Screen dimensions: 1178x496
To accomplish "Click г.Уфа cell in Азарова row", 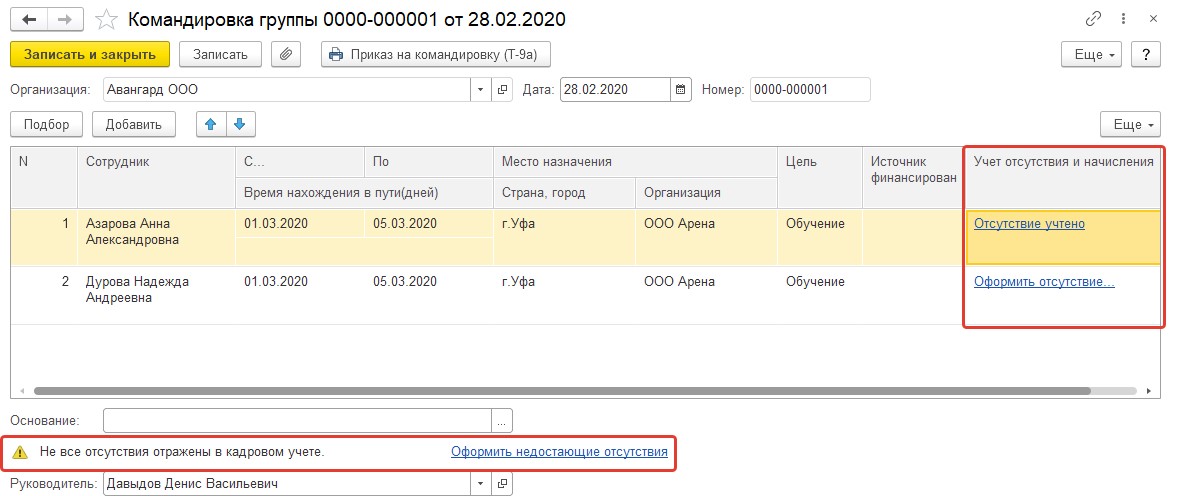I will click(564, 237).
